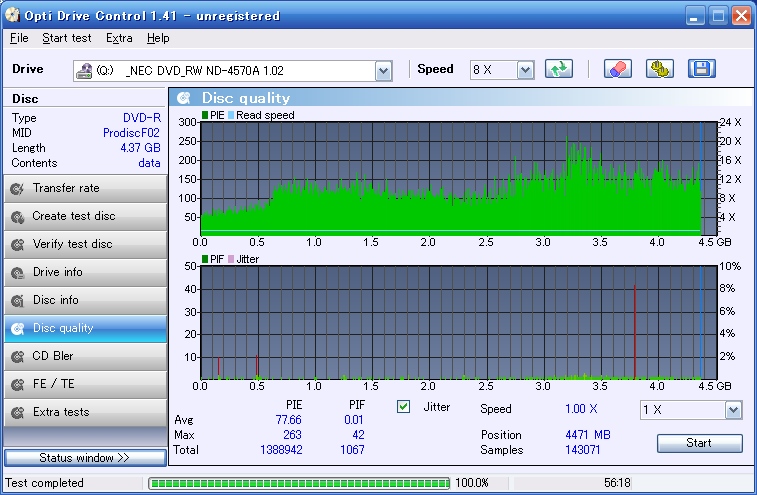
Task: Click the 56:18 elapsed time
Action: 617,483
